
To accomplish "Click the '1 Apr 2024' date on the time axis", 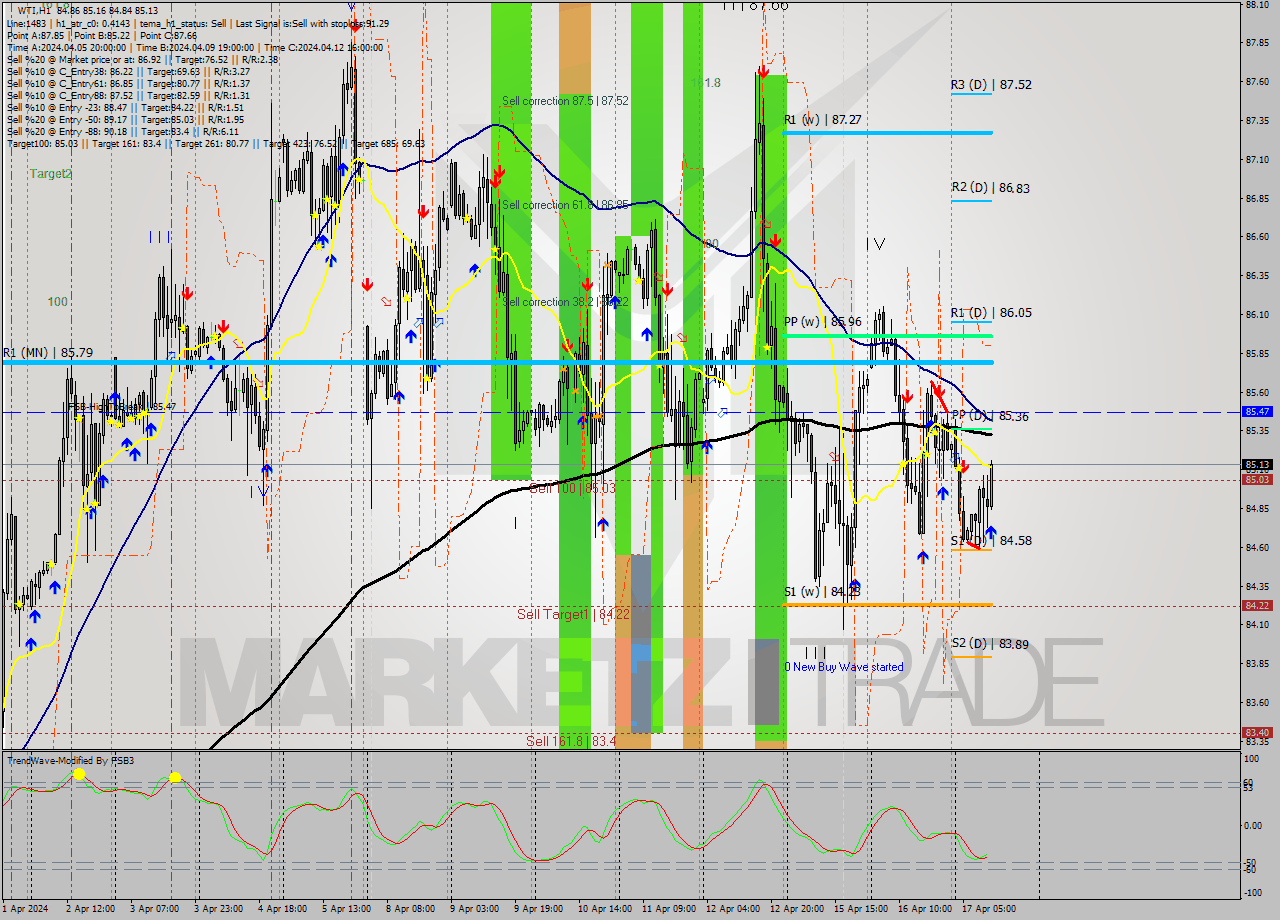I will coord(27,909).
